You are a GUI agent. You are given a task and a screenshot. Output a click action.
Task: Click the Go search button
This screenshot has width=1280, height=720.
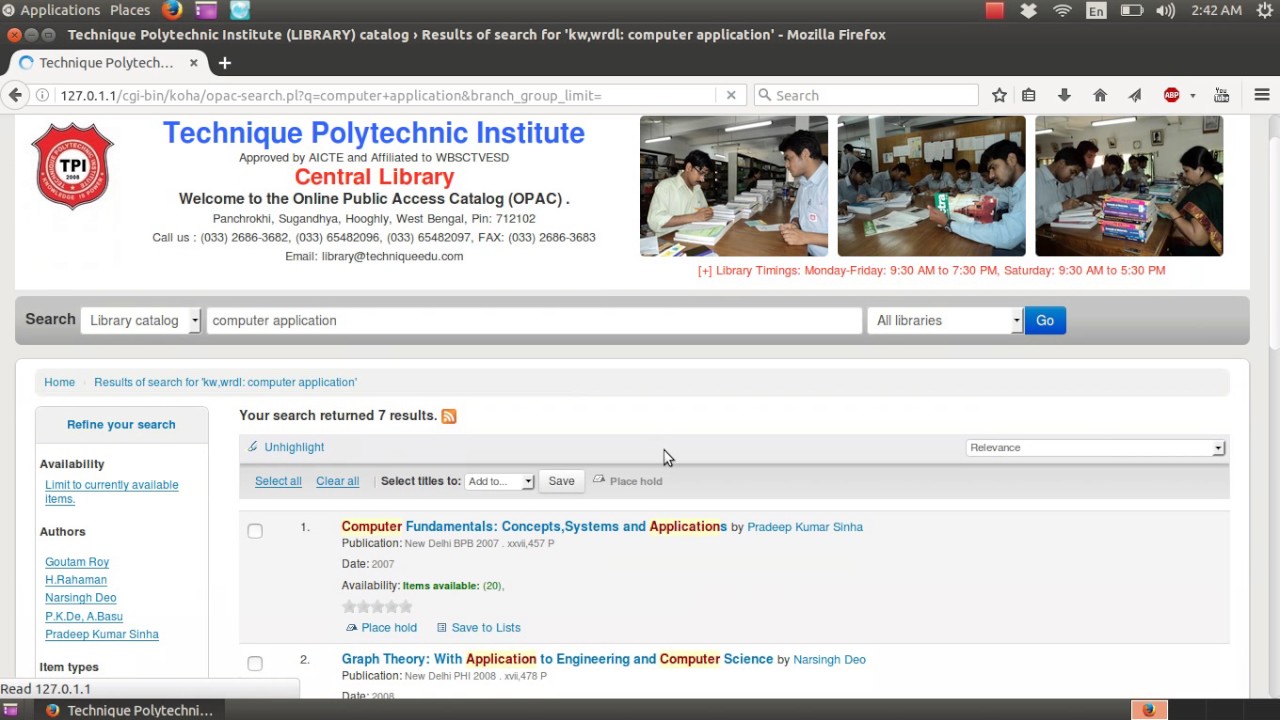(x=1045, y=320)
